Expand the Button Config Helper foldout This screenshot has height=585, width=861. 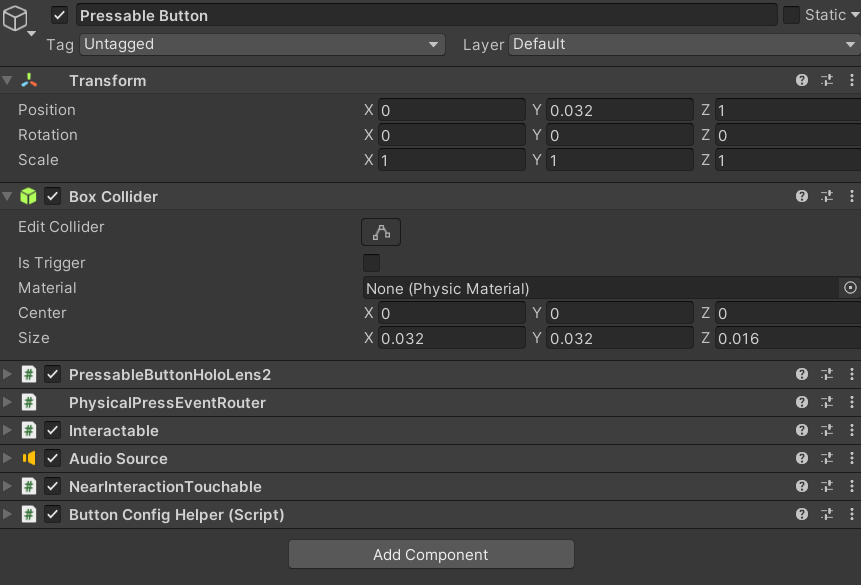click(x=7, y=514)
